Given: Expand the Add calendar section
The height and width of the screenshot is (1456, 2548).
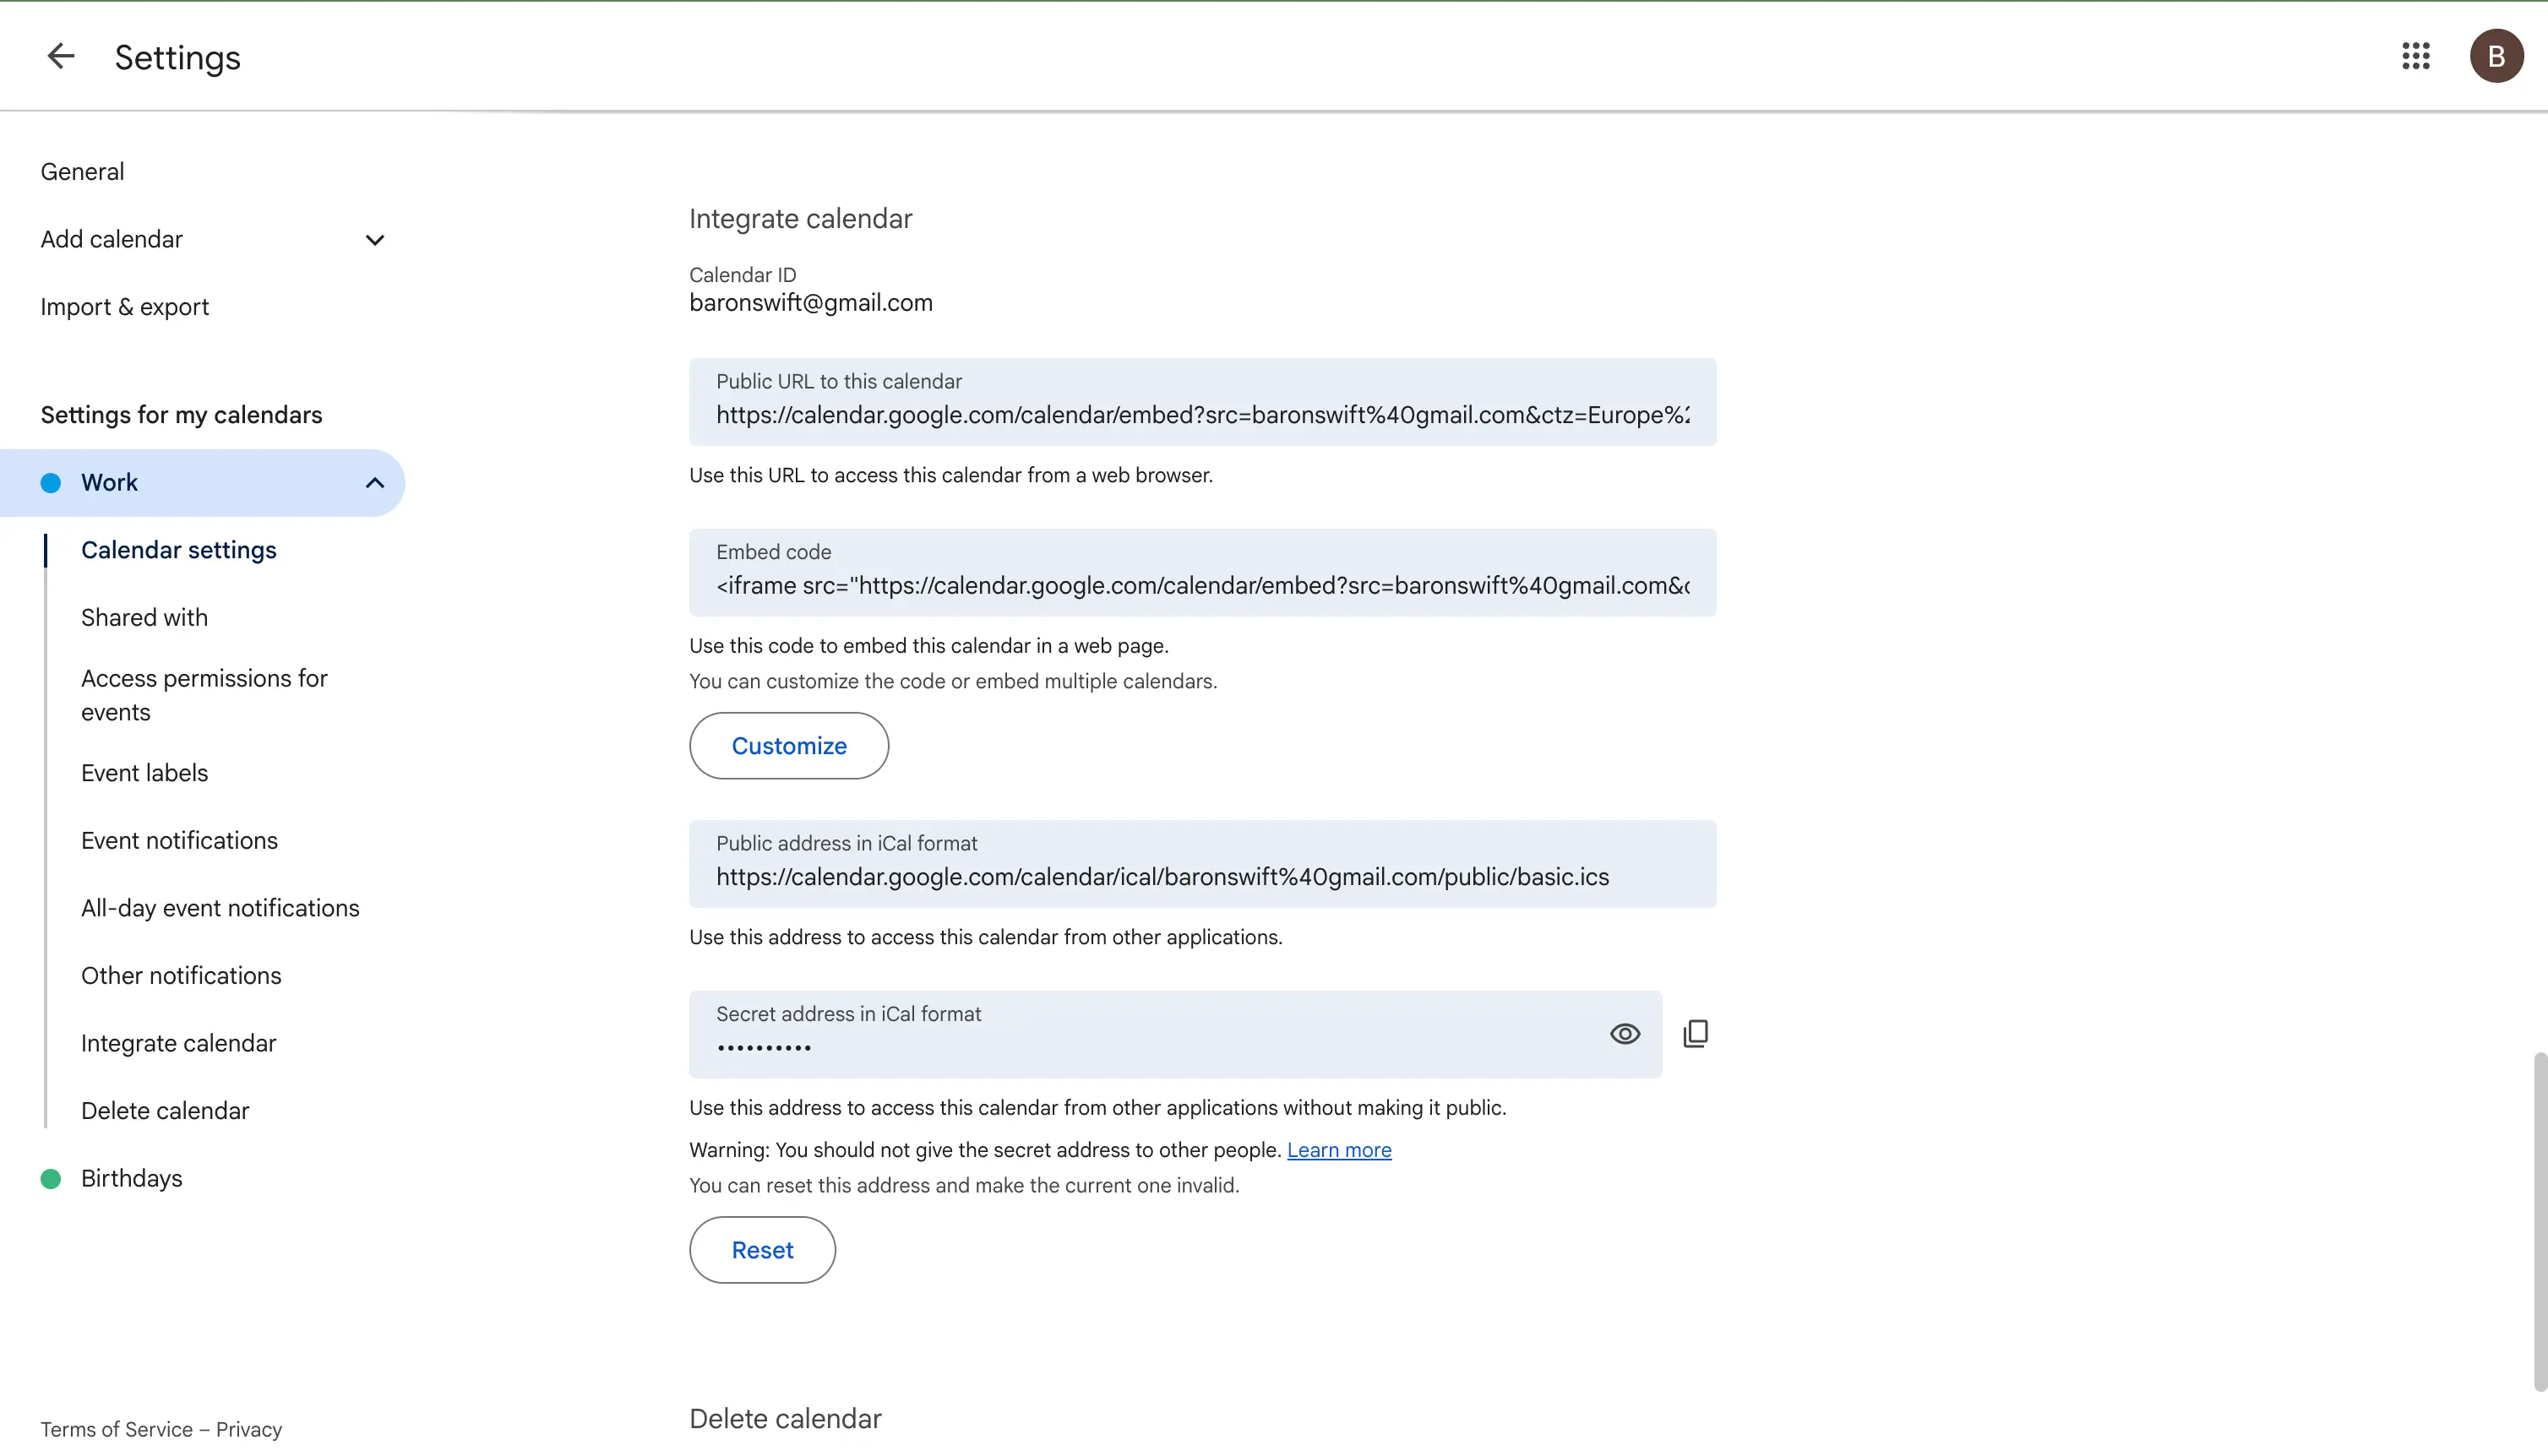Looking at the screenshot, I should click(x=375, y=240).
